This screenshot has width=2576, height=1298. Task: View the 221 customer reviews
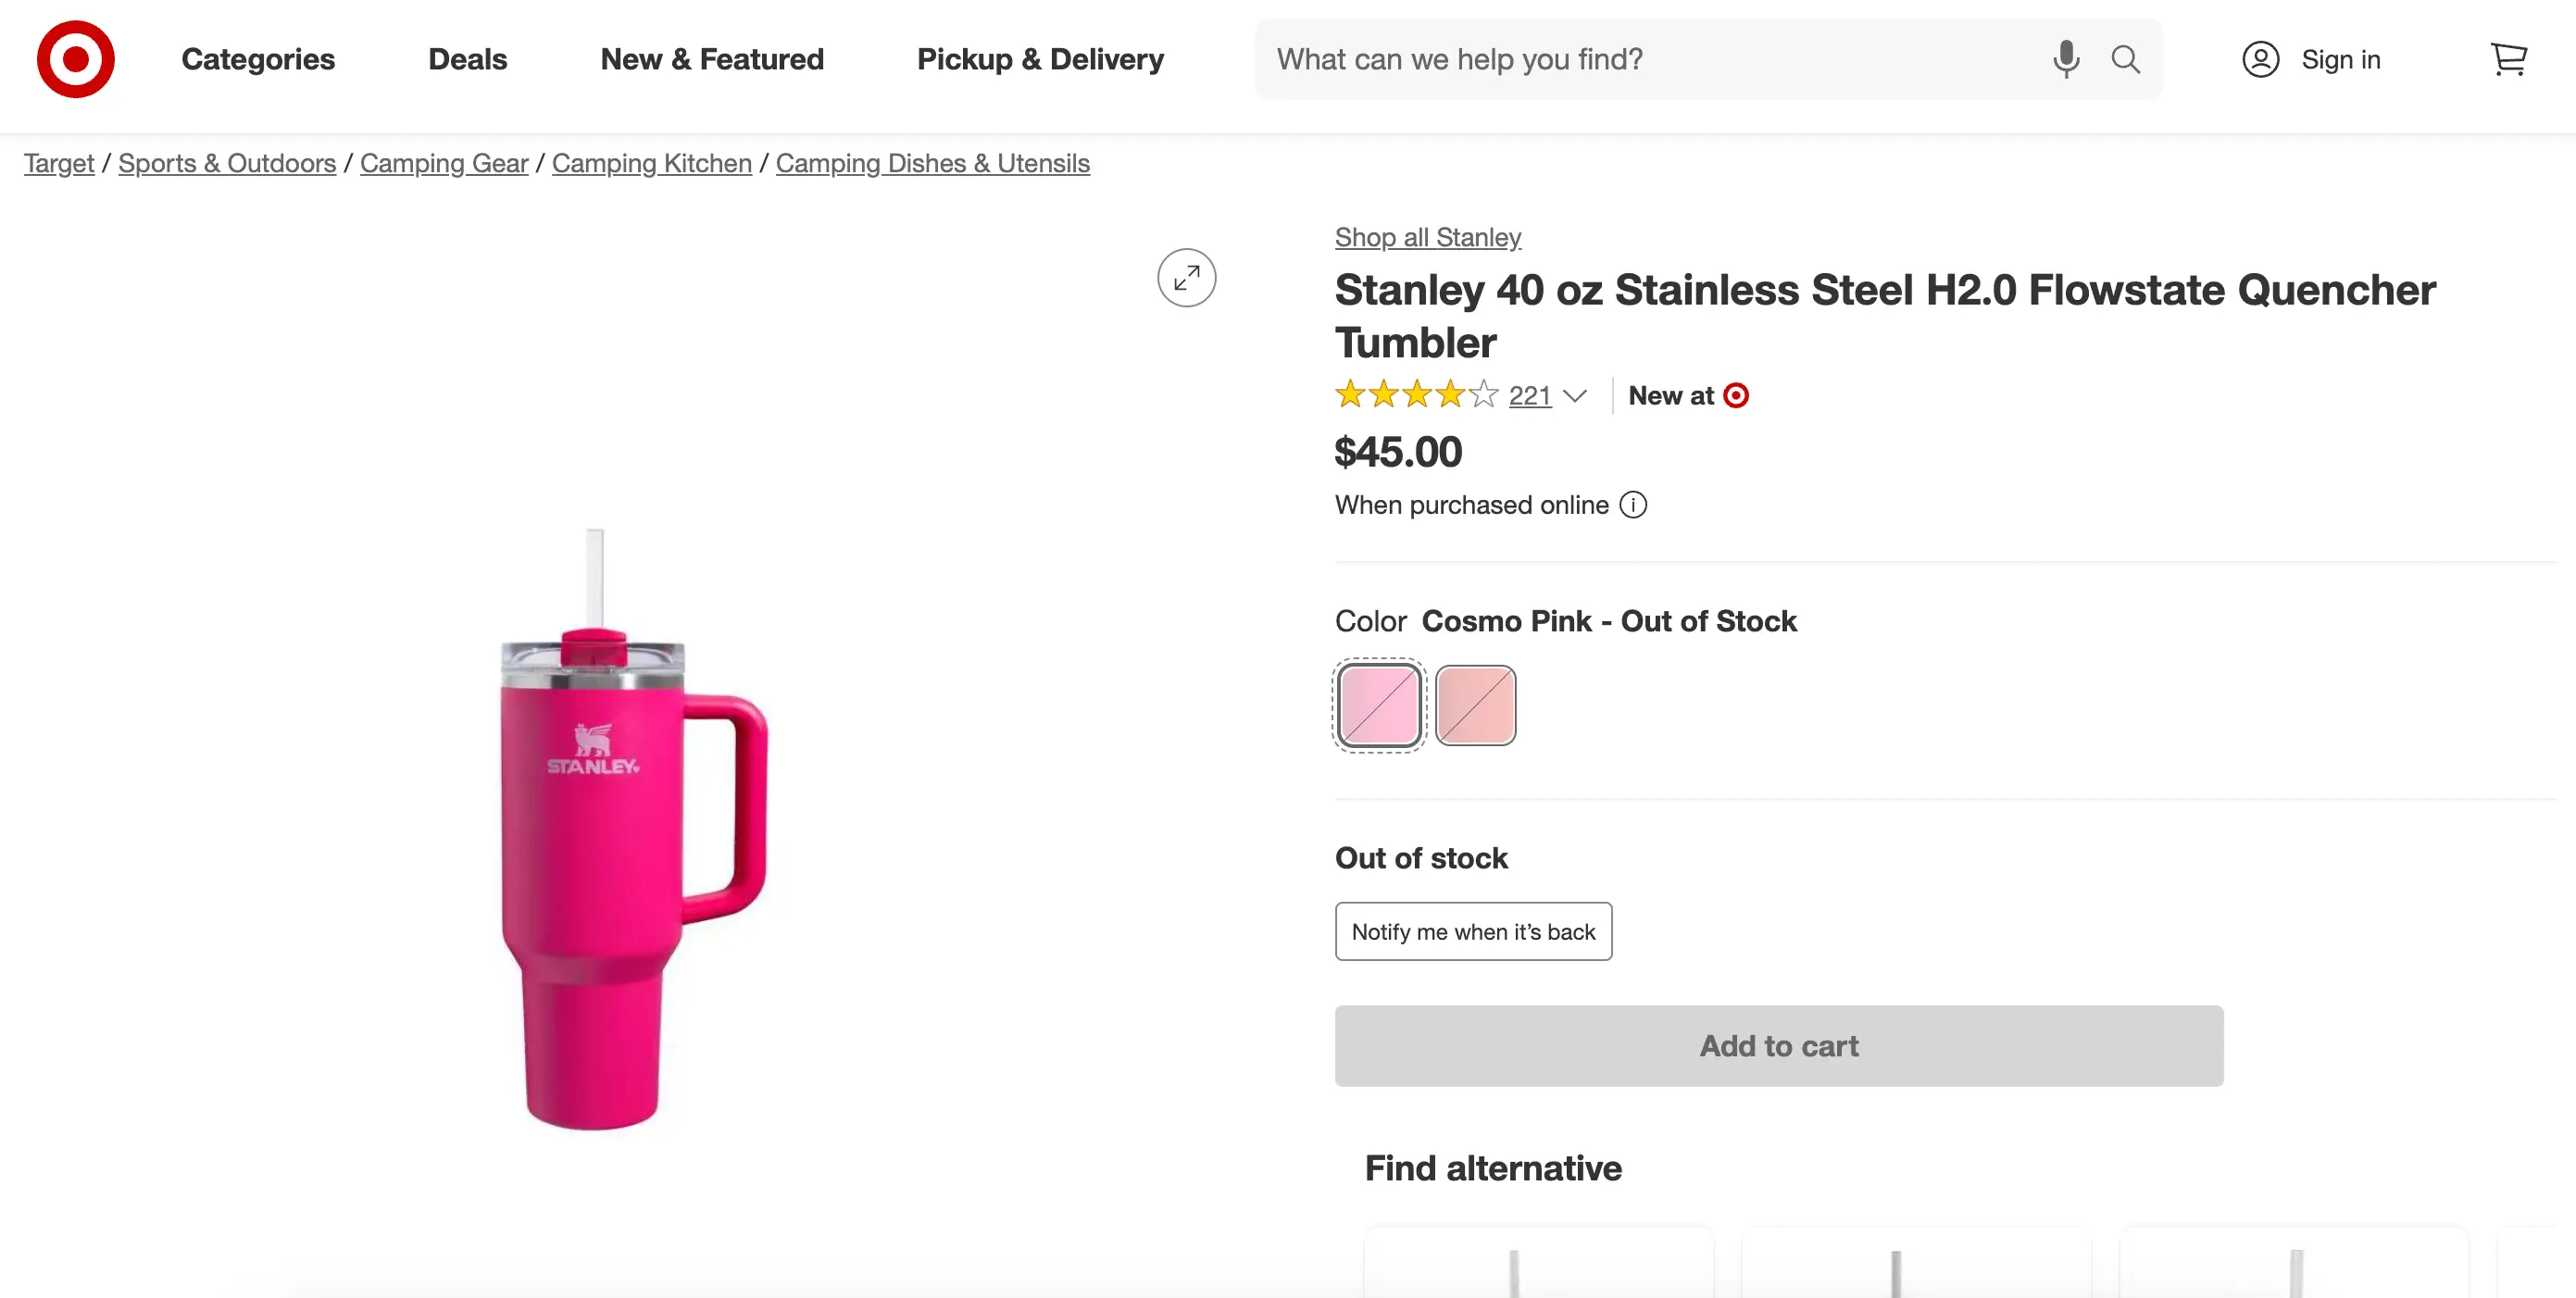point(1529,396)
